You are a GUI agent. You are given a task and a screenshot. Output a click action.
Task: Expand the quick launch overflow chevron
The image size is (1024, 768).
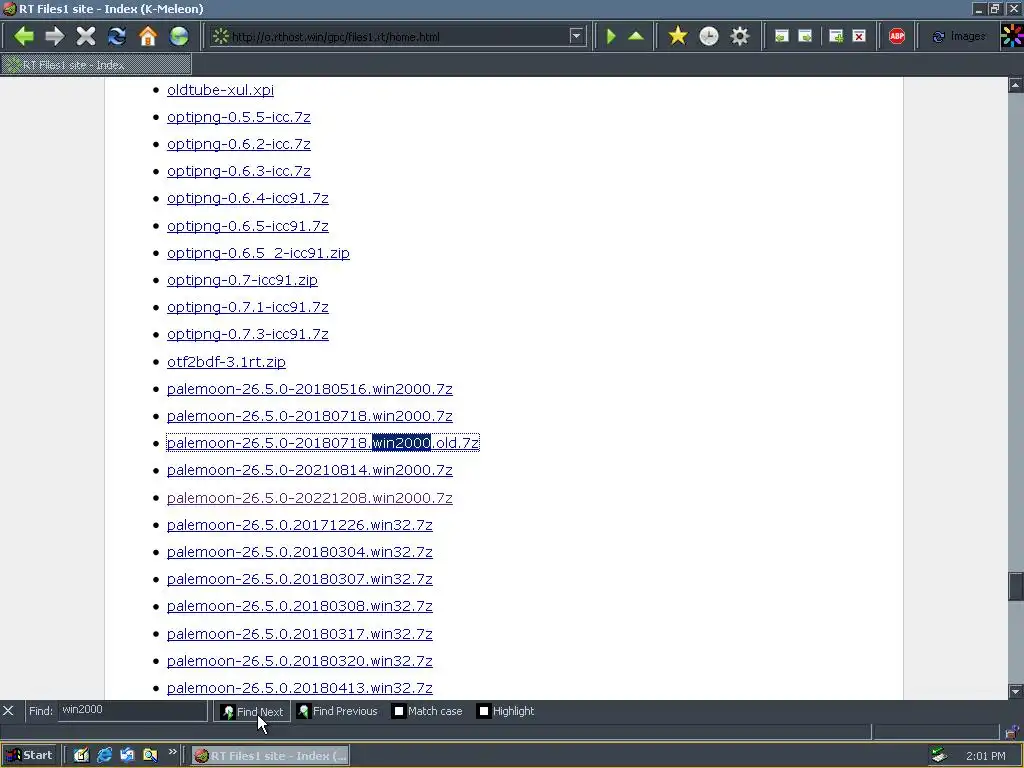click(172, 752)
